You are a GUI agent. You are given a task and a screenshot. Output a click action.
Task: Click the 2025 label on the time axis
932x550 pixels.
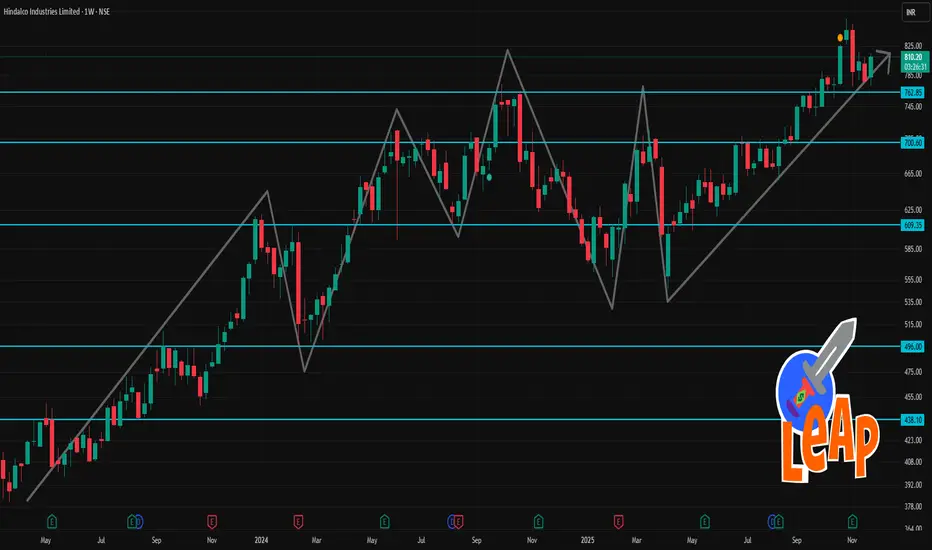(x=587, y=540)
